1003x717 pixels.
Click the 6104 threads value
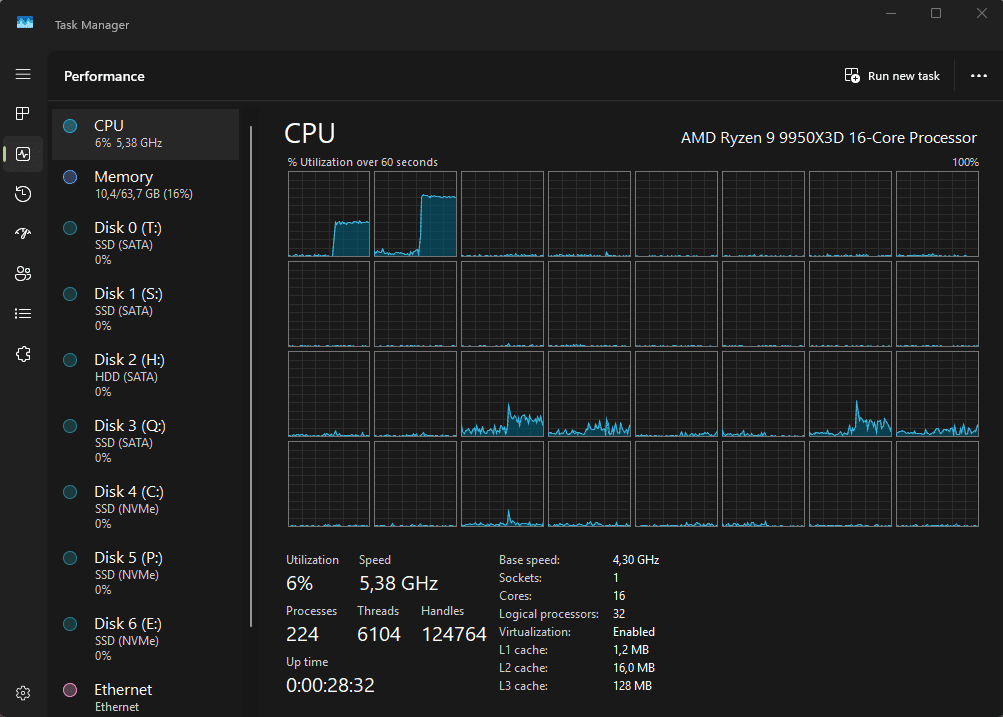point(379,634)
